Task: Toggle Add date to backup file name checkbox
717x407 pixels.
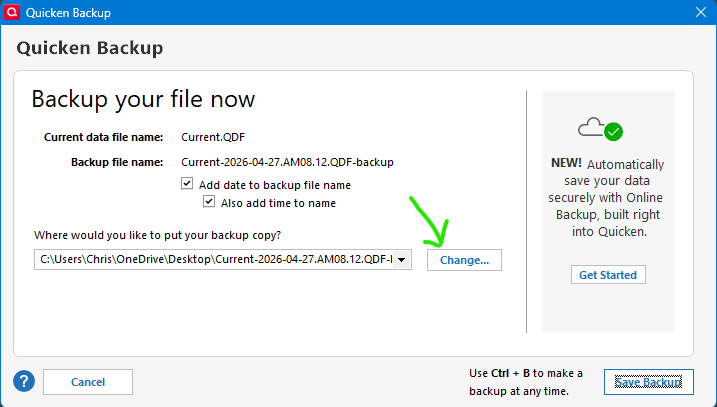Action: (x=187, y=184)
